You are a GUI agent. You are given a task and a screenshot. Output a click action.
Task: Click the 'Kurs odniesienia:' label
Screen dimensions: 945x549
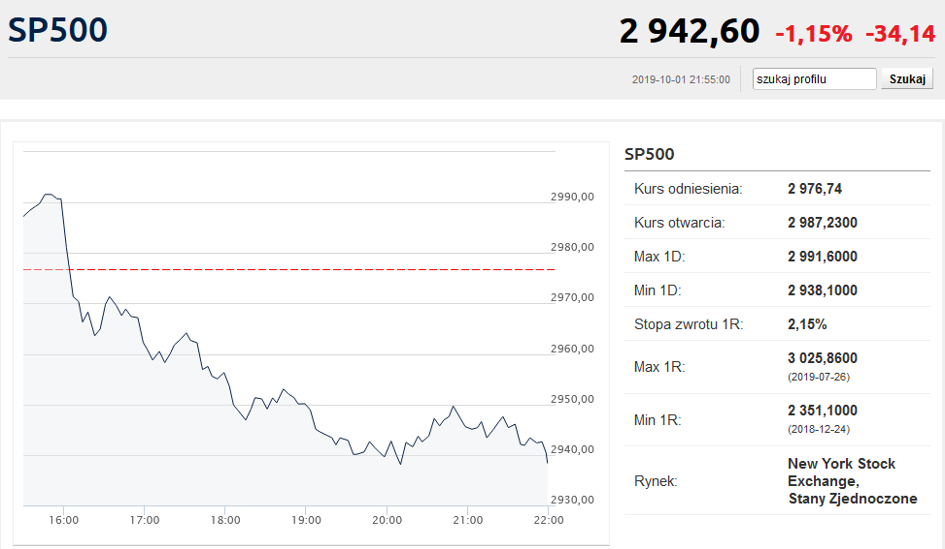(x=688, y=189)
